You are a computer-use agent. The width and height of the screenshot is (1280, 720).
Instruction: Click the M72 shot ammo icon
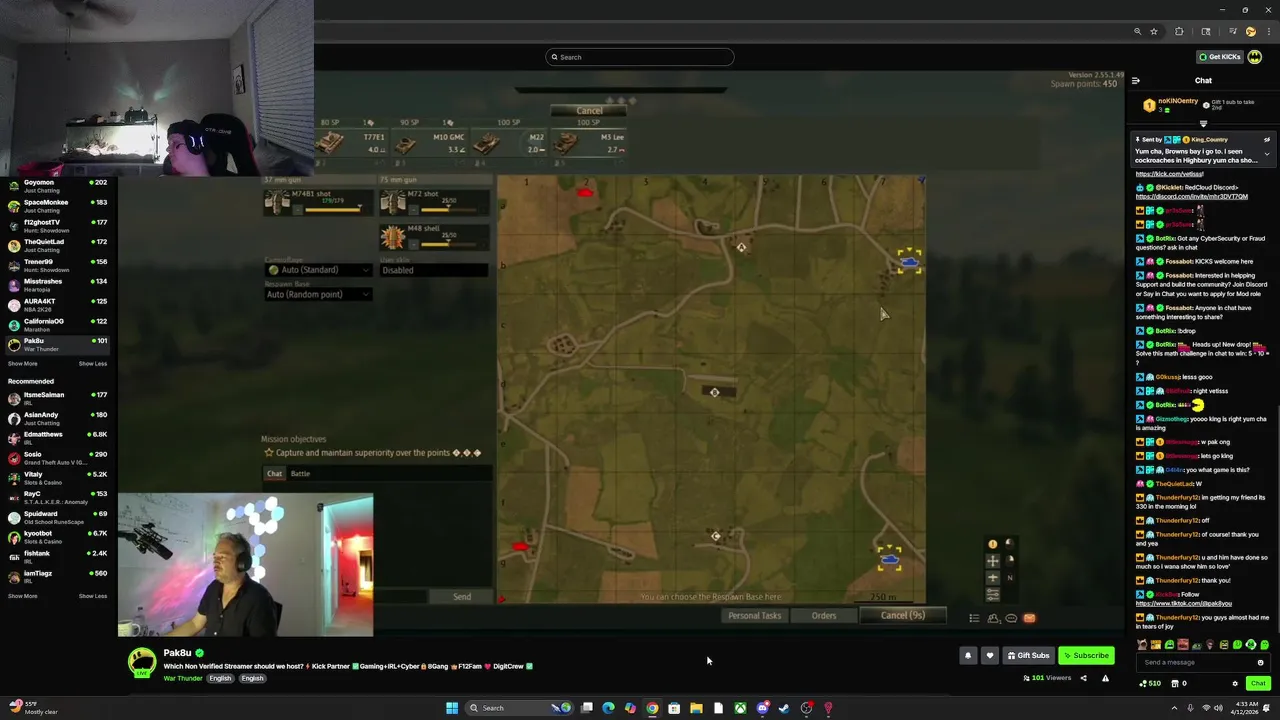click(x=393, y=202)
